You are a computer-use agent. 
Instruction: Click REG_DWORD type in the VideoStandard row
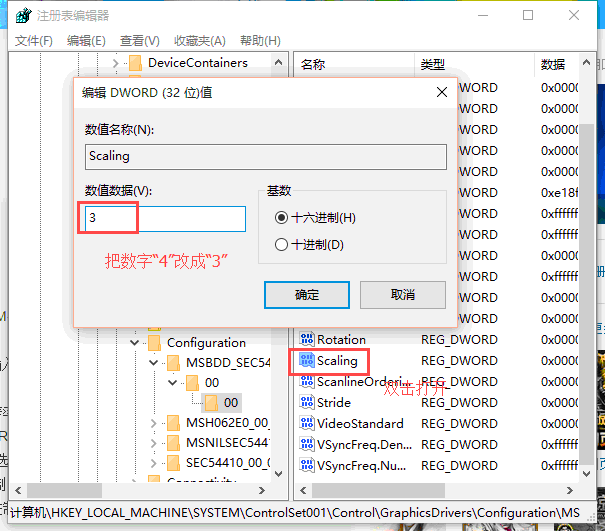point(459,423)
